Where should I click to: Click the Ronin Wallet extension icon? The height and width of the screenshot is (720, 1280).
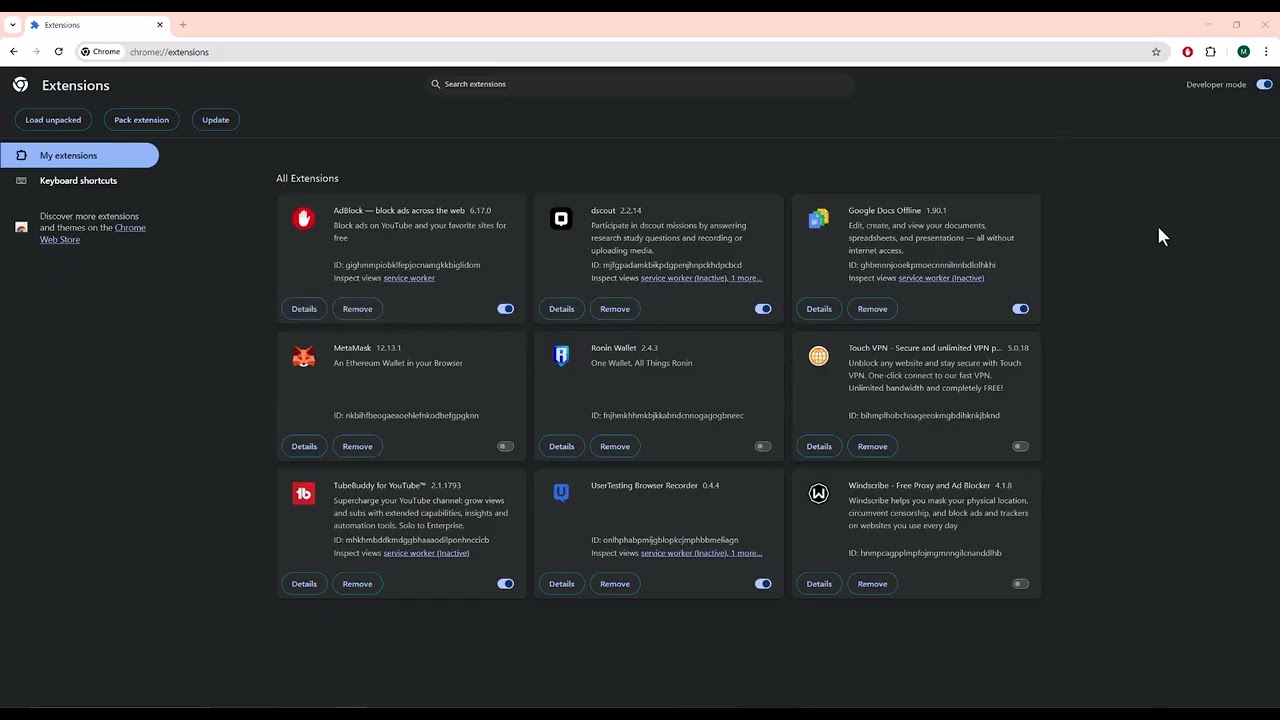click(561, 356)
